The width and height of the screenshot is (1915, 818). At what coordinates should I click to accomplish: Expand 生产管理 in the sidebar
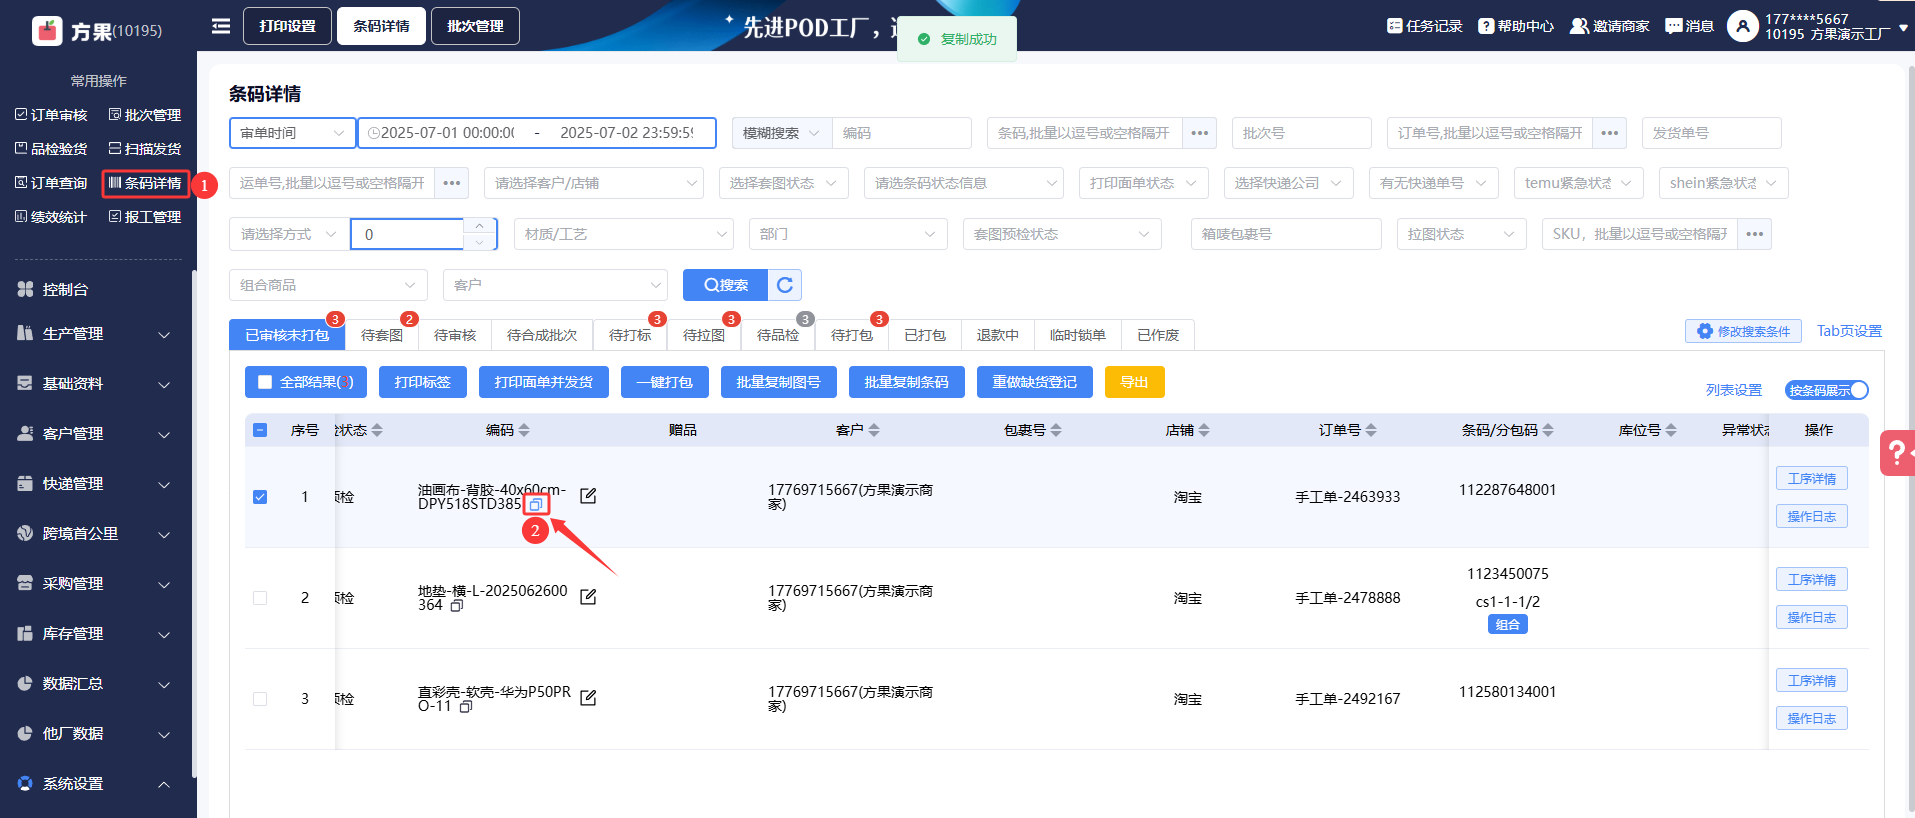[x=95, y=334]
